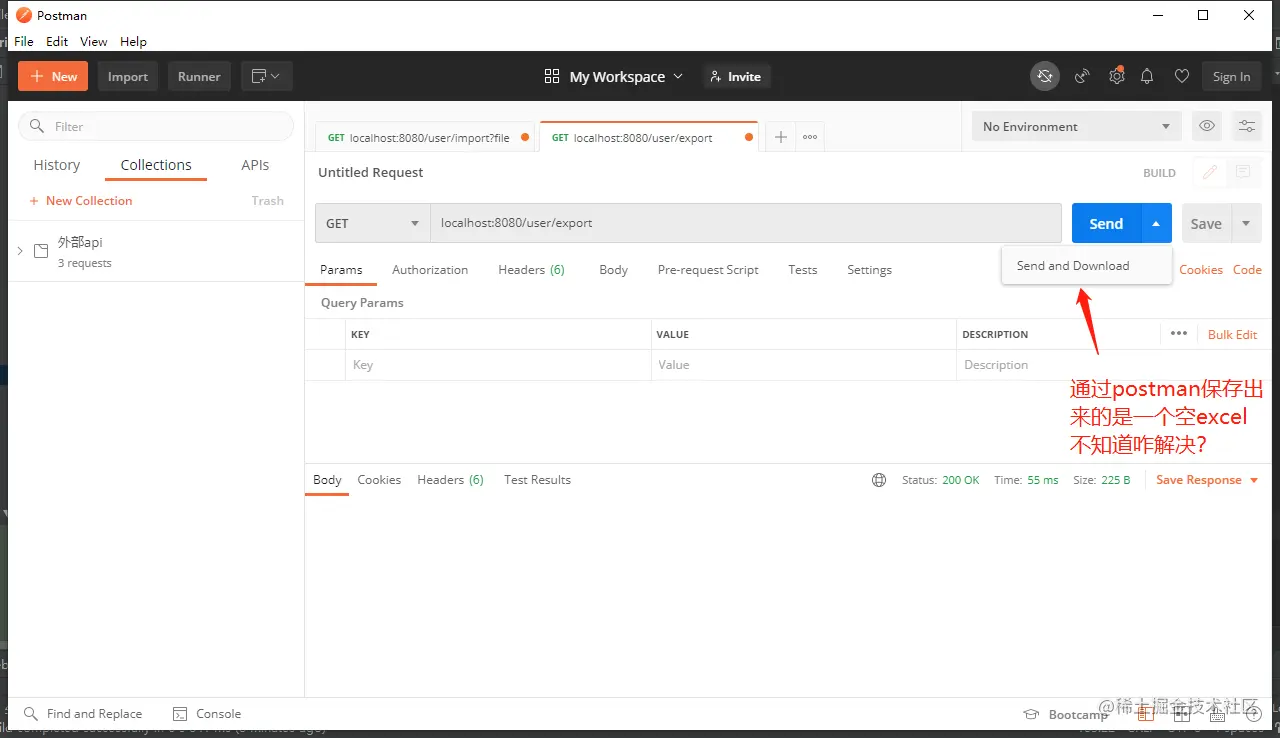Viewport: 1280px width, 738px height.
Task: Click the sync status icon in the header
Action: [x=1045, y=76]
